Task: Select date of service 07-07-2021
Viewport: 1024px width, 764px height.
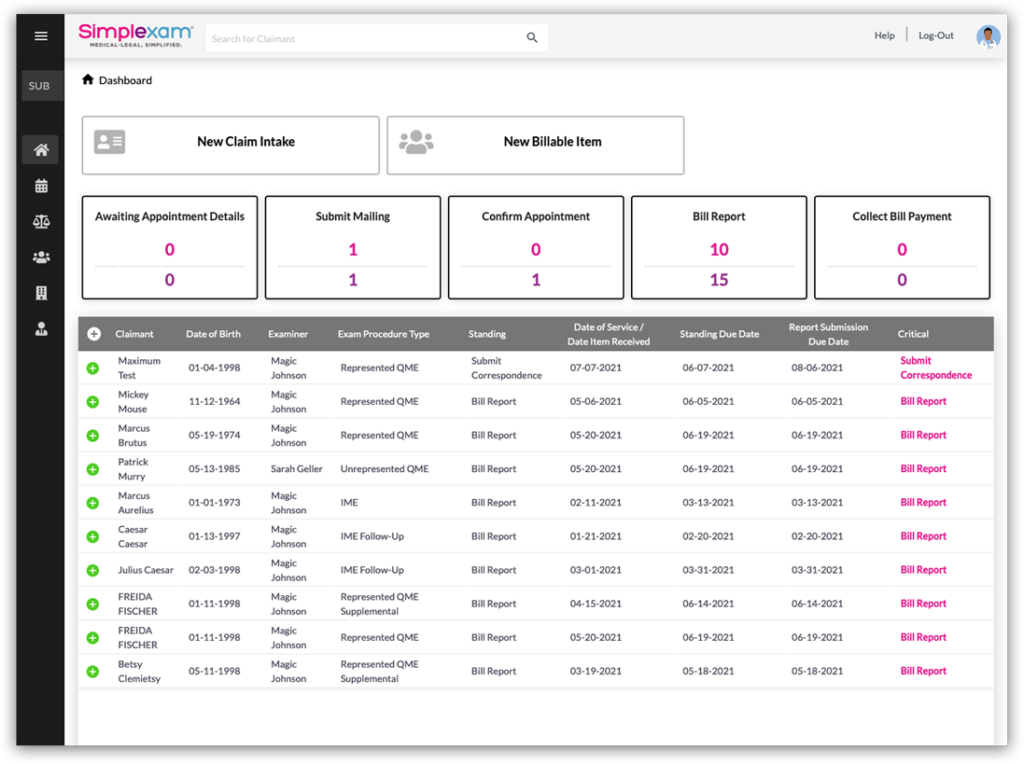Action: [x=596, y=368]
